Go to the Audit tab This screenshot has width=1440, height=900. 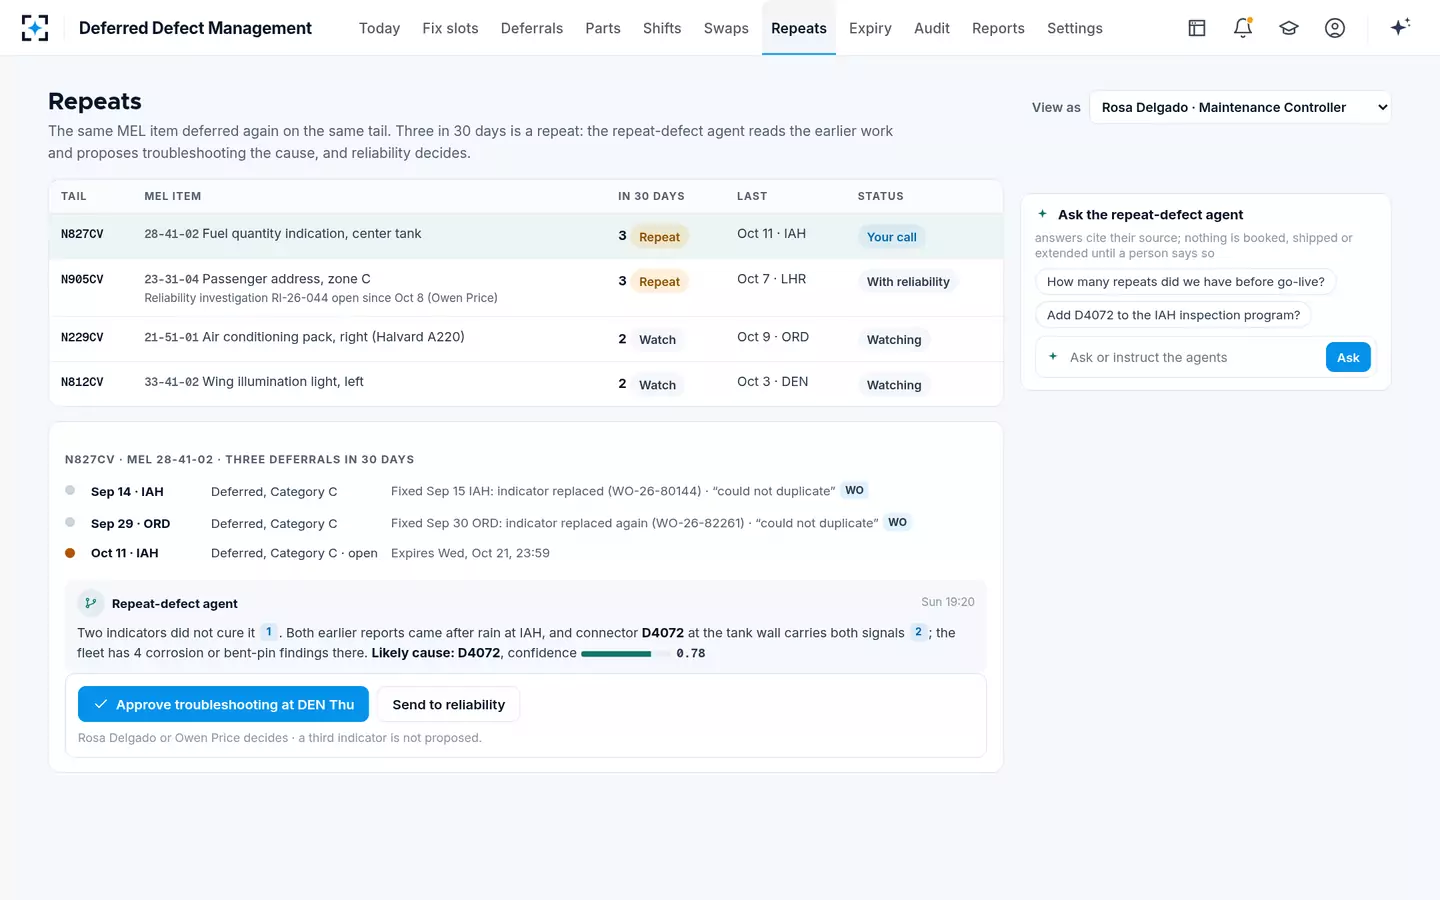[x=932, y=28]
